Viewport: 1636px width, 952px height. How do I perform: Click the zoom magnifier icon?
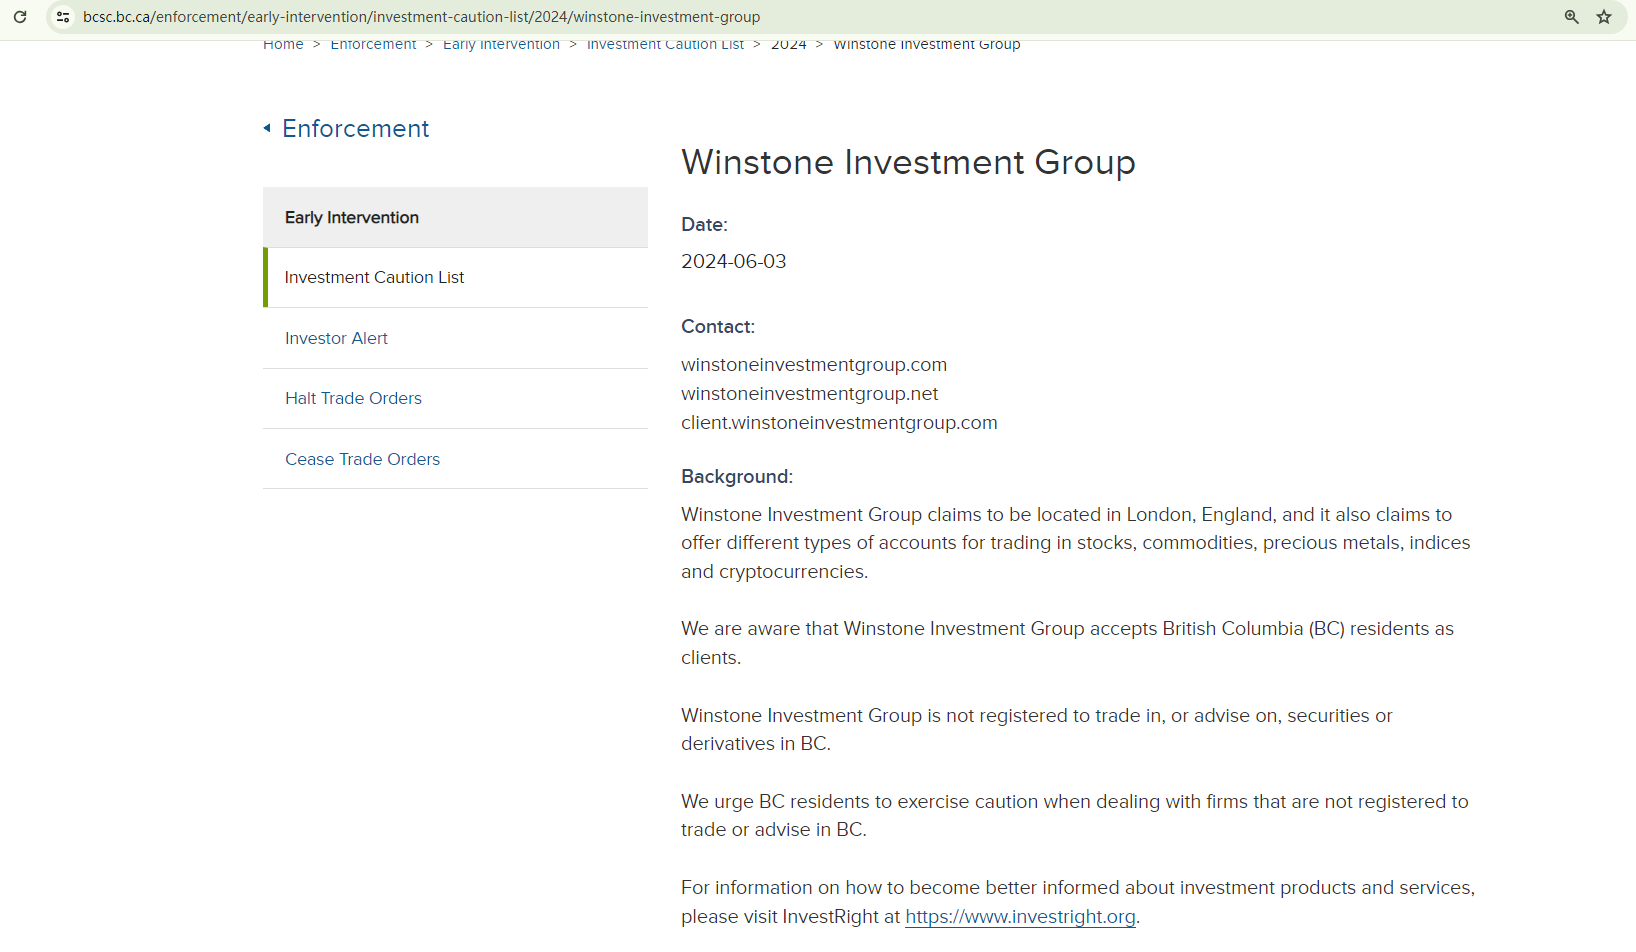tap(1572, 17)
